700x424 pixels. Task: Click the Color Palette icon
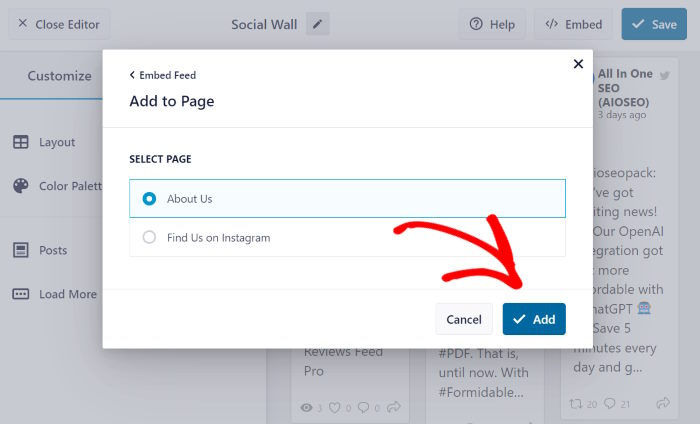[21, 186]
